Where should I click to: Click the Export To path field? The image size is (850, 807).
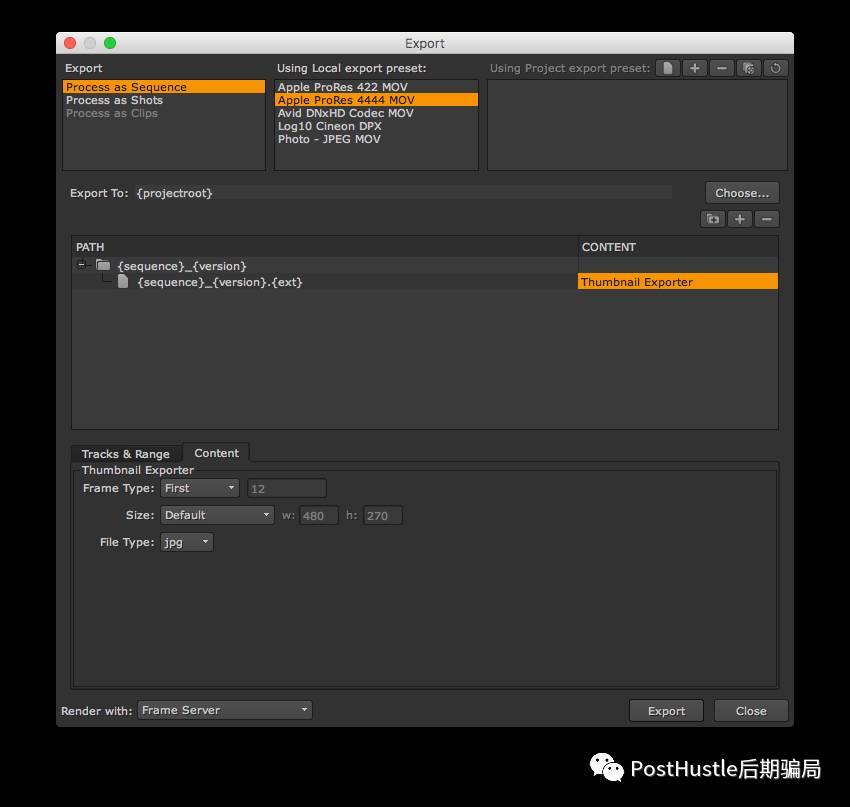click(400, 193)
